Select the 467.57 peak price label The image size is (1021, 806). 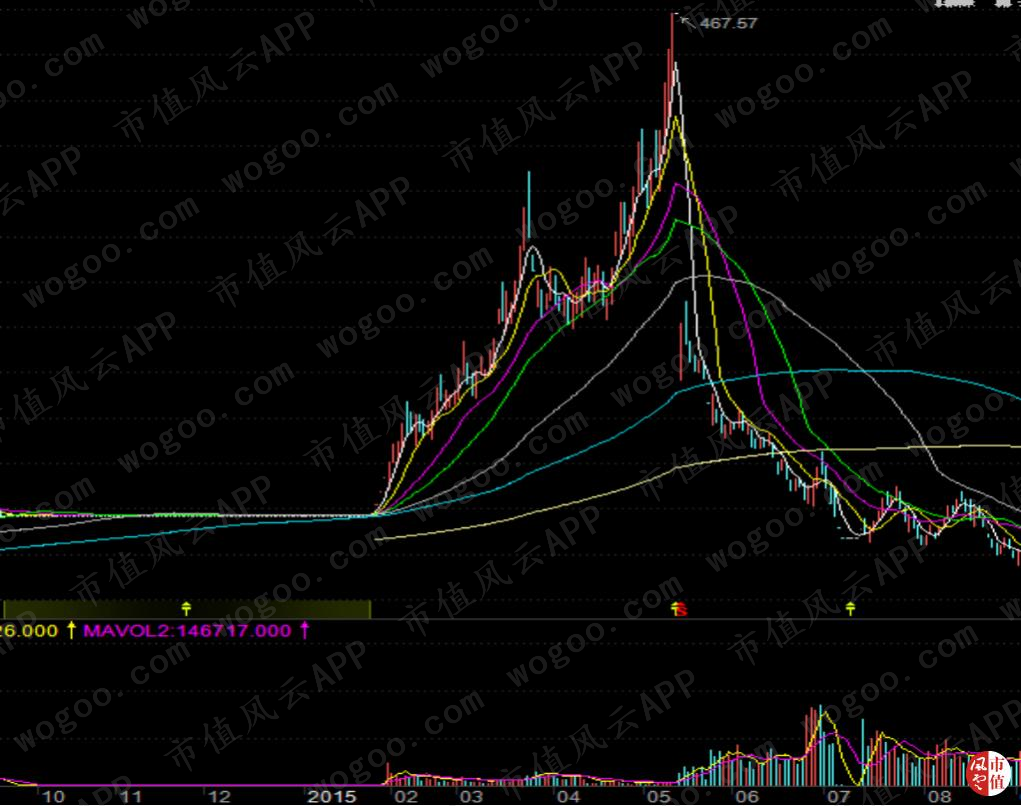[x=729, y=23]
